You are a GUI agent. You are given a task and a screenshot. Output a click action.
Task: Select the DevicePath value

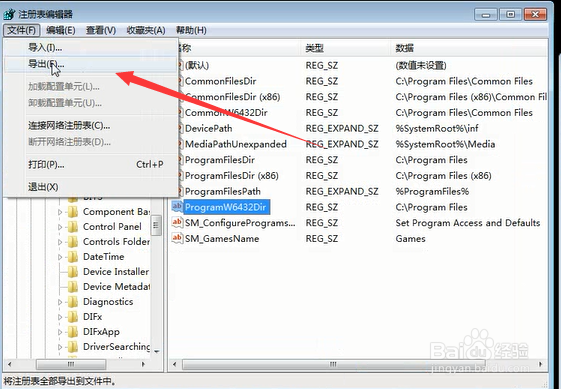[209, 128]
